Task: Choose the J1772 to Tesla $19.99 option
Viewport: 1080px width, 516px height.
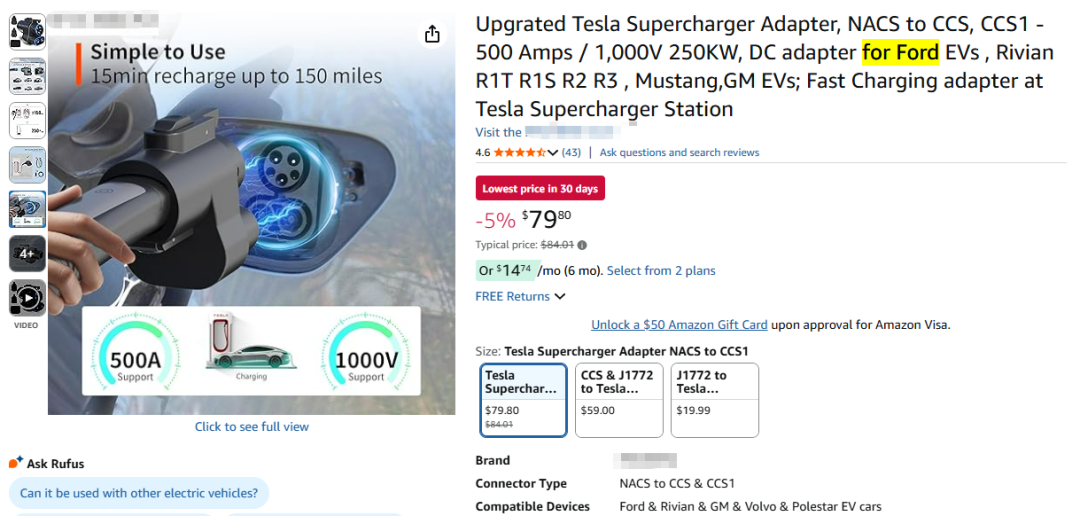Action: pyautogui.click(x=714, y=399)
